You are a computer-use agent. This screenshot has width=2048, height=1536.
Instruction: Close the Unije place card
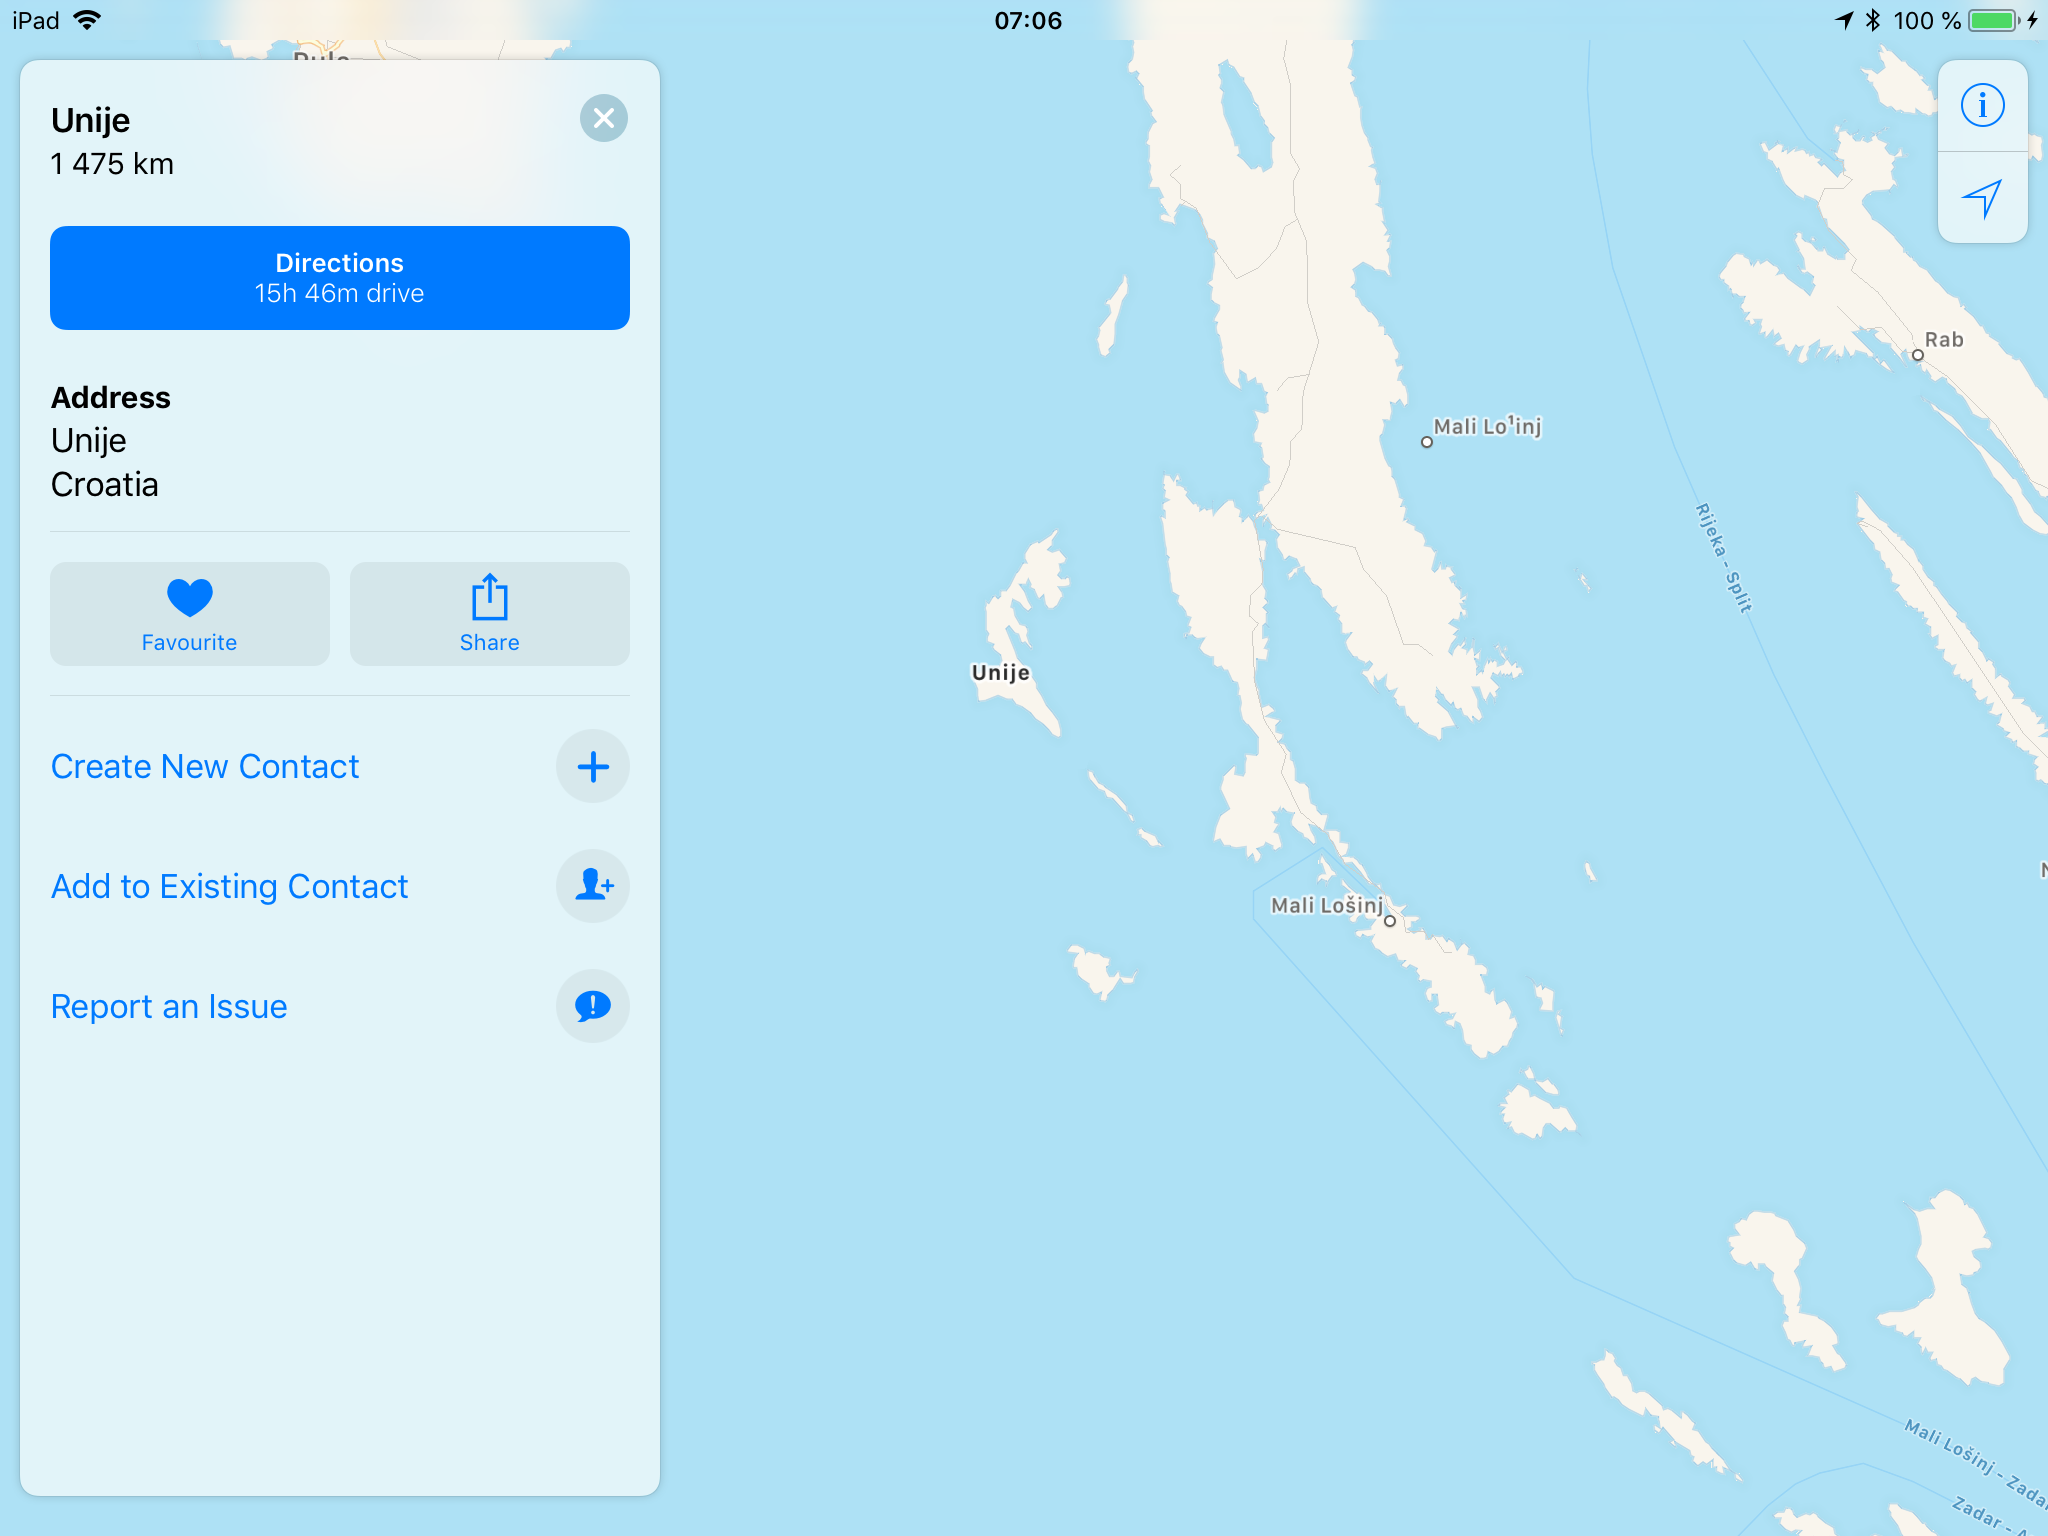coord(604,118)
